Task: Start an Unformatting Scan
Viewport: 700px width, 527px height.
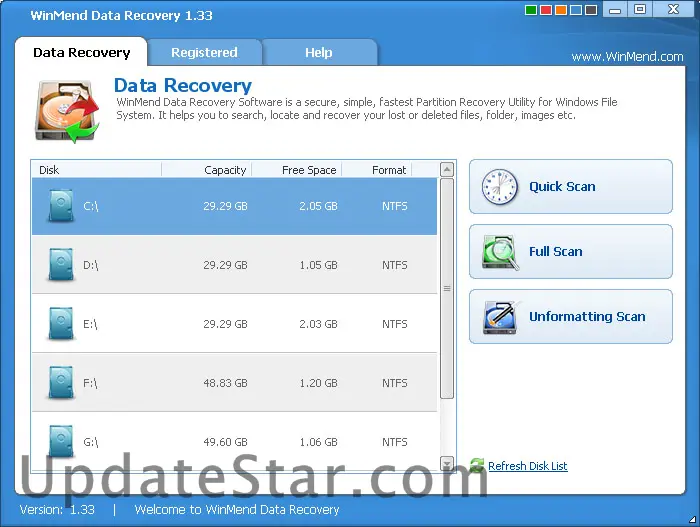Action: tap(571, 317)
